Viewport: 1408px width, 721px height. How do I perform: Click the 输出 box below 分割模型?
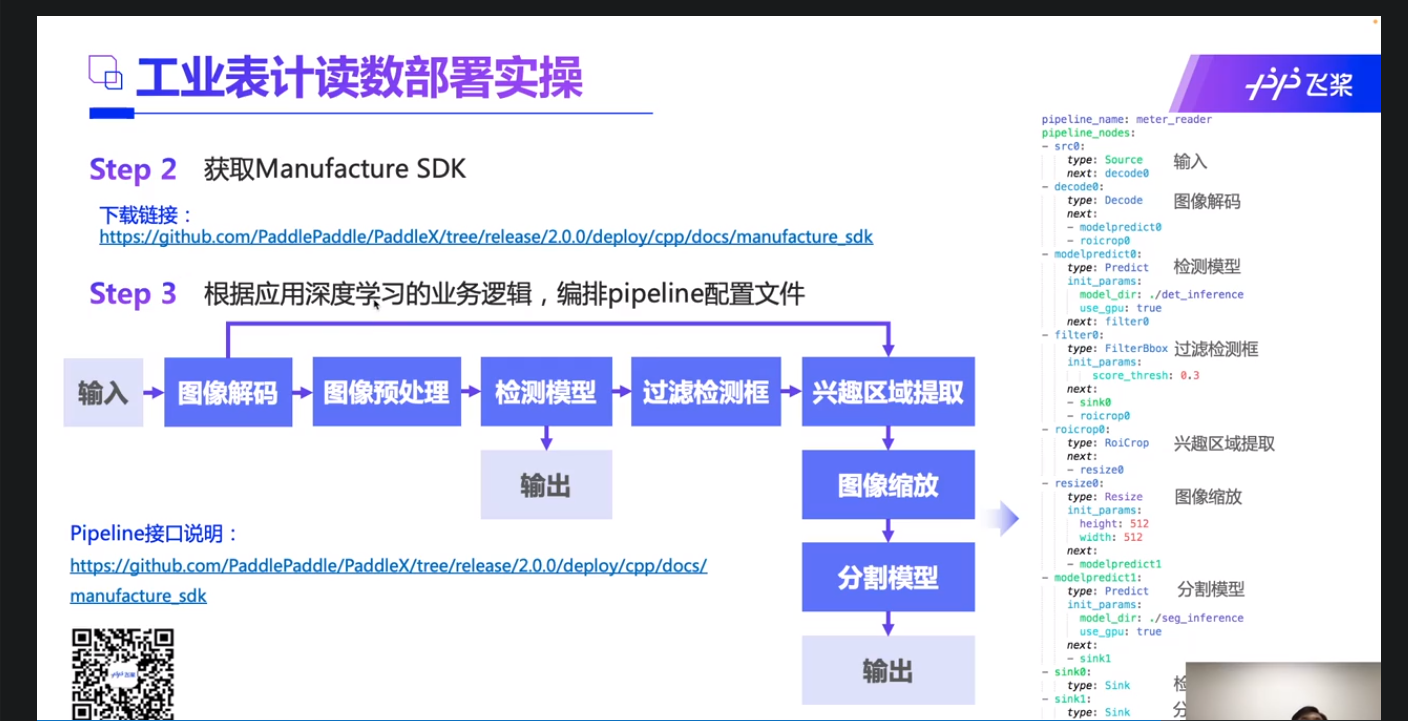click(x=888, y=670)
